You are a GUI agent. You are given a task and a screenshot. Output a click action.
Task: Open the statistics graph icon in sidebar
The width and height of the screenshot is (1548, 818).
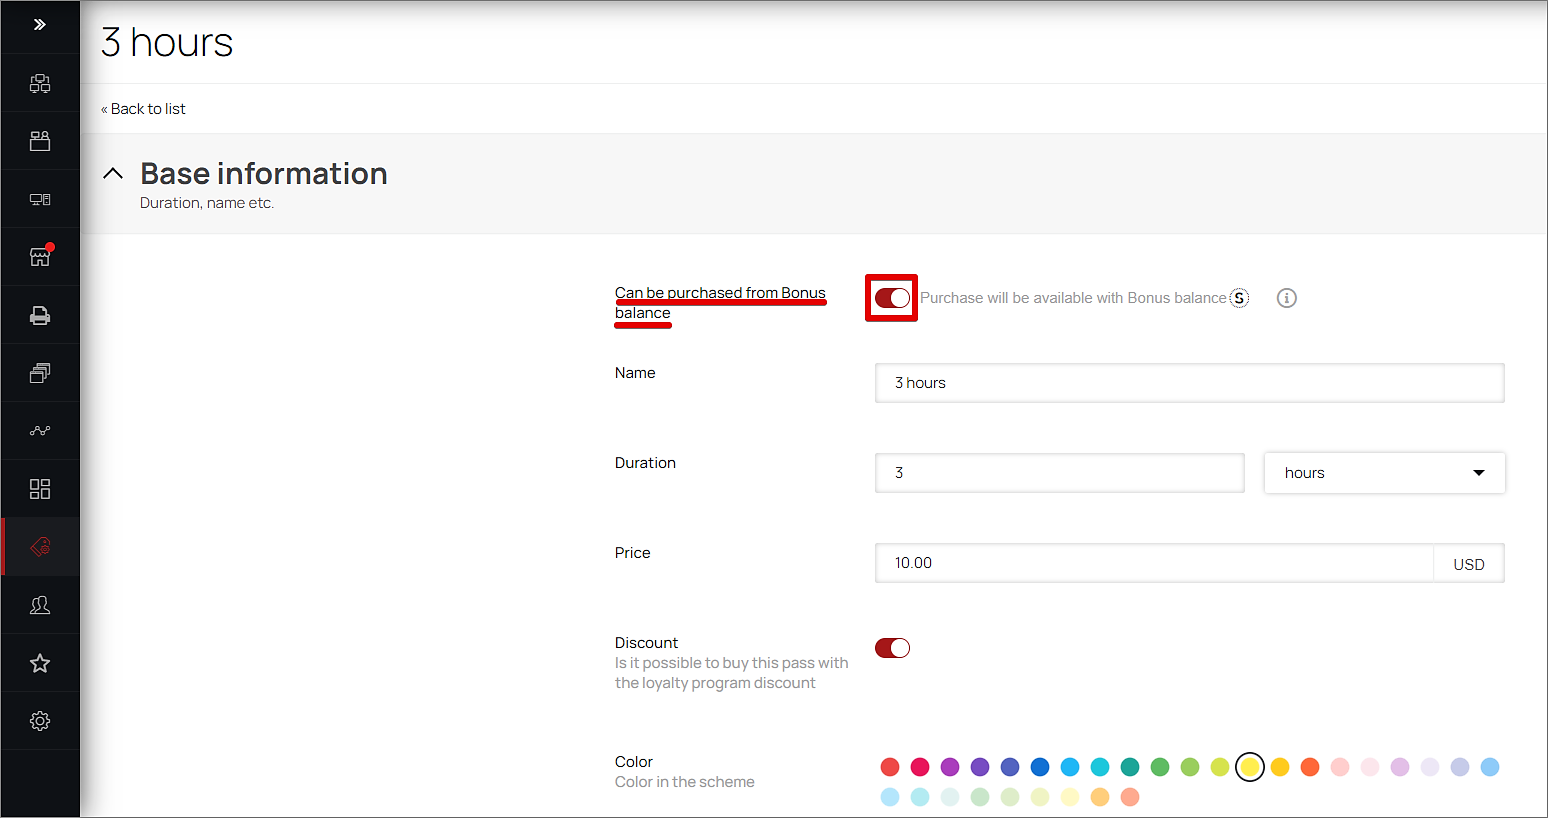click(x=40, y=431)
